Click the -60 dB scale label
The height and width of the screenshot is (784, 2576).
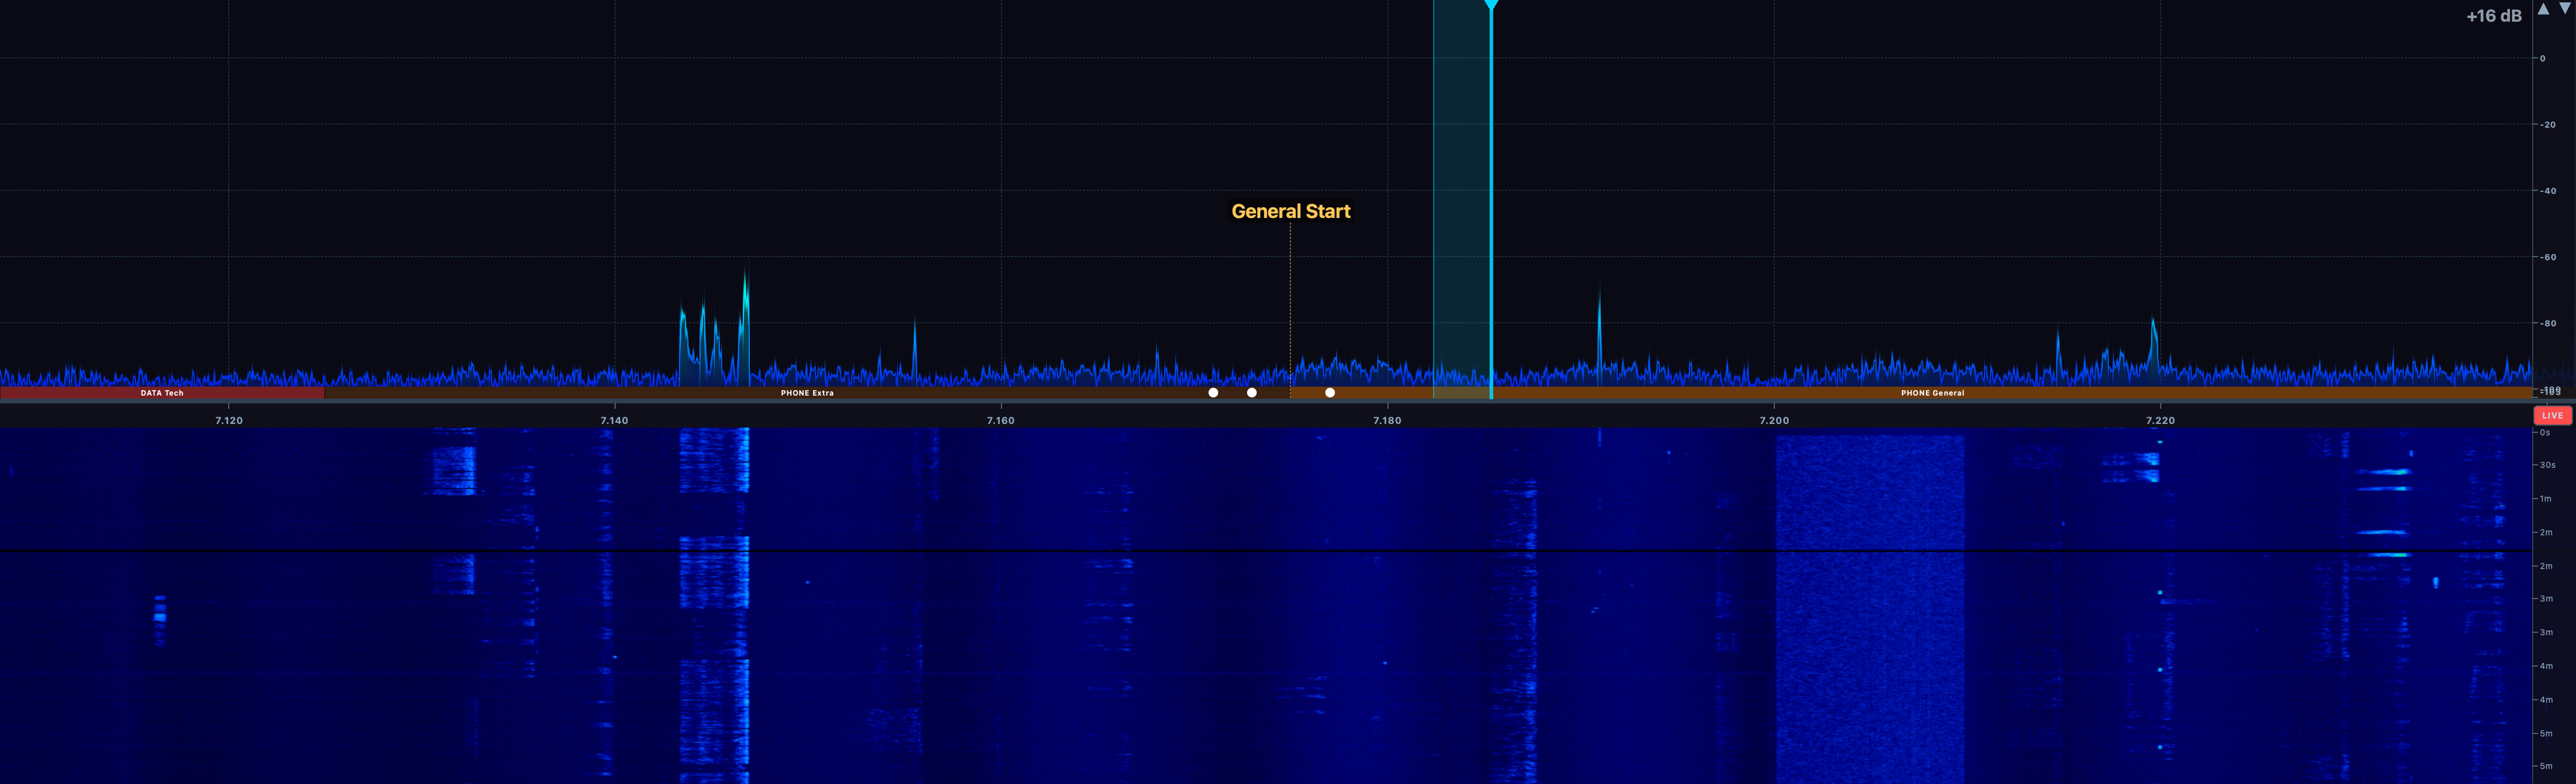coord(2547,257)
